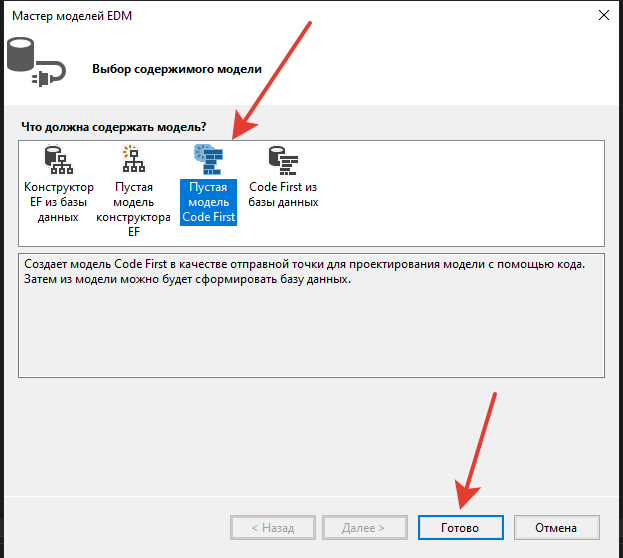Click the Отмена button

[556, 527]
